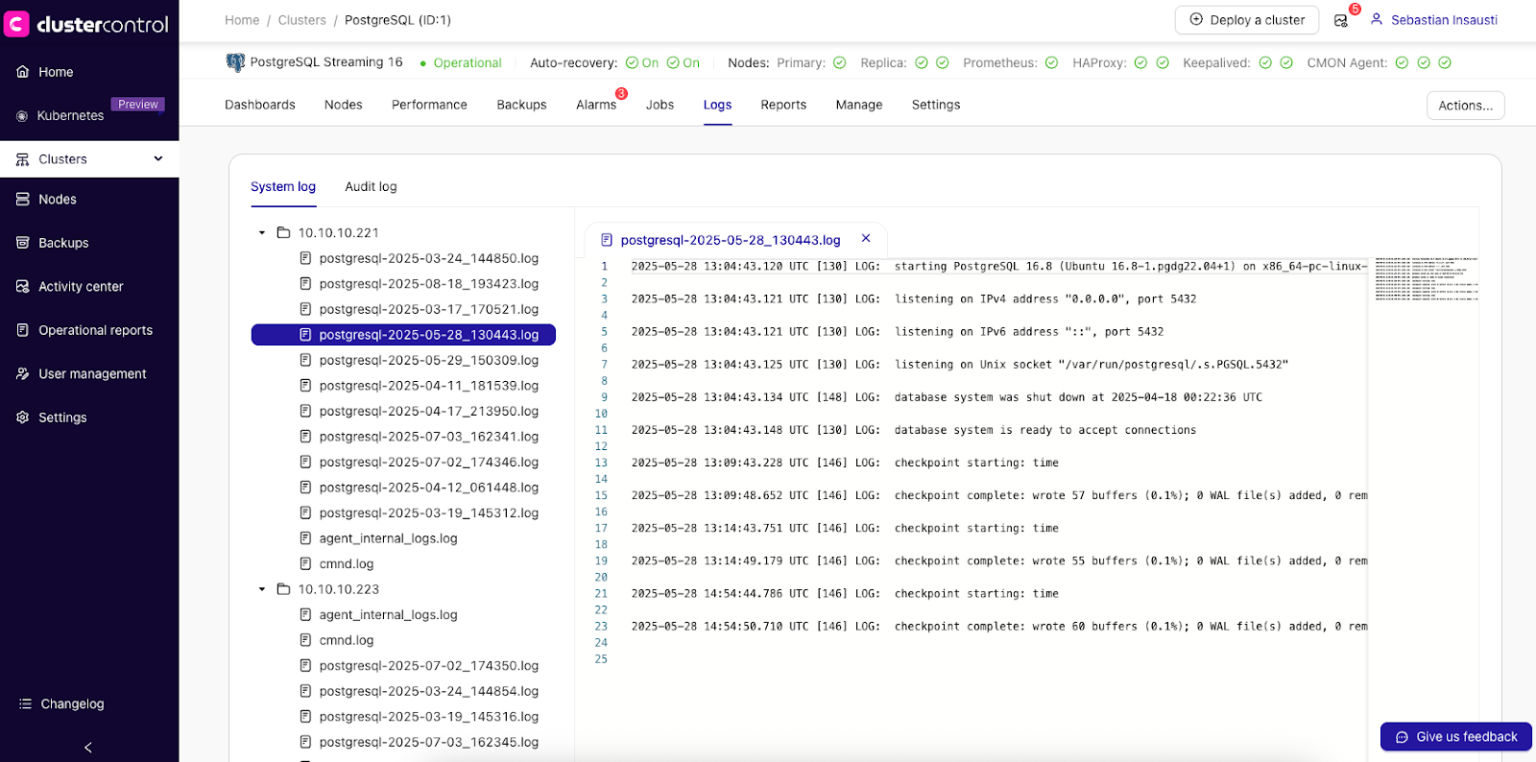Screen dimensions: 1536x762
Task: Collapse the Clusters sidebar chevron
Action: [157, 158]
